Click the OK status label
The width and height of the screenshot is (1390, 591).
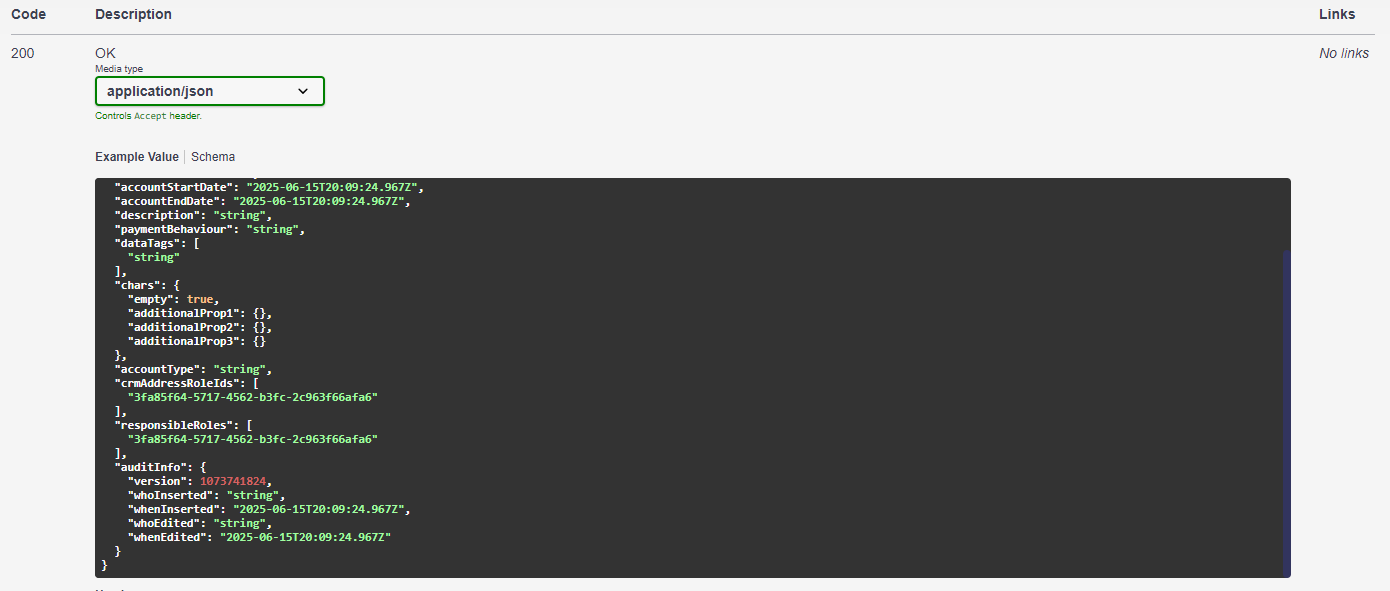point(105,52)
